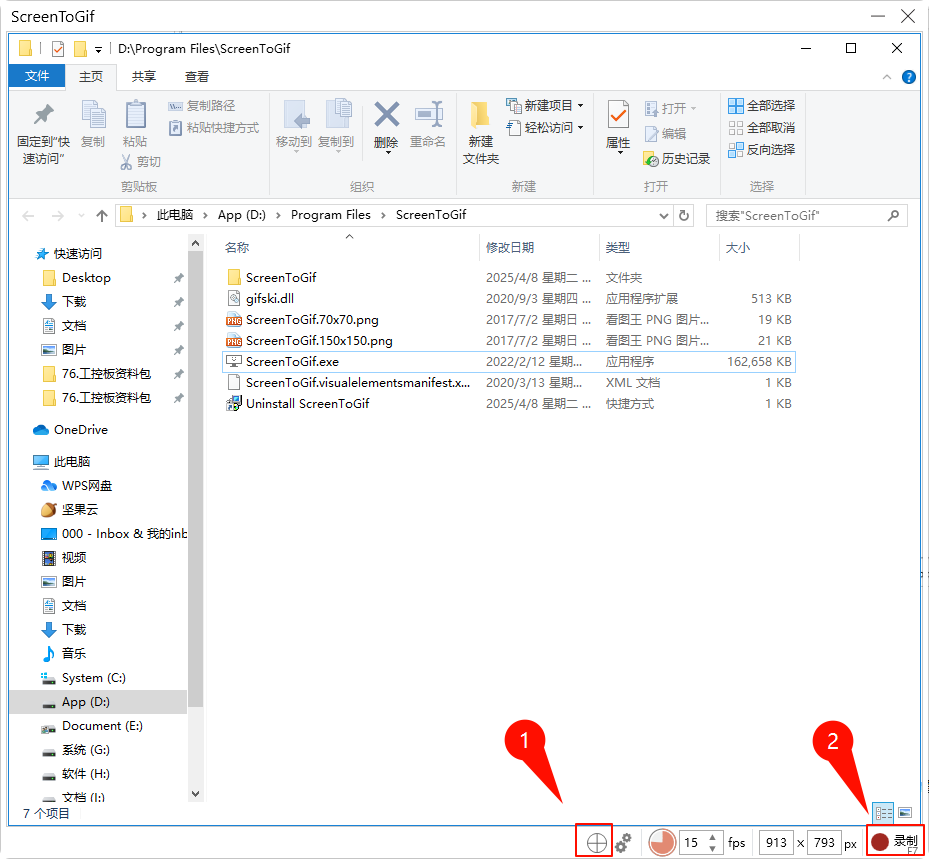Open the address bar history dropdown
This screenshot has height=859, width=929.
pos(664,216)
